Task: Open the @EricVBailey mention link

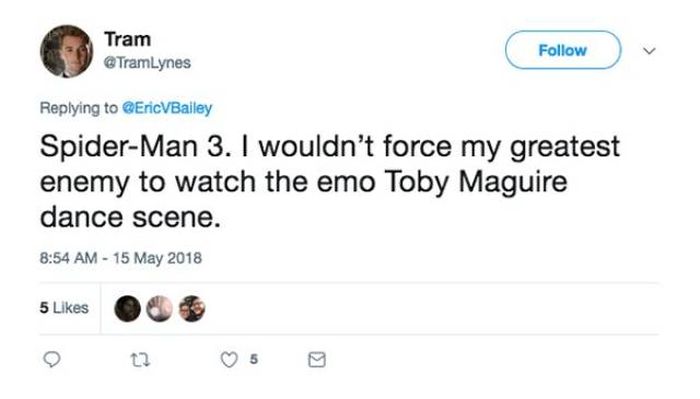Action: tap(167, 108)
